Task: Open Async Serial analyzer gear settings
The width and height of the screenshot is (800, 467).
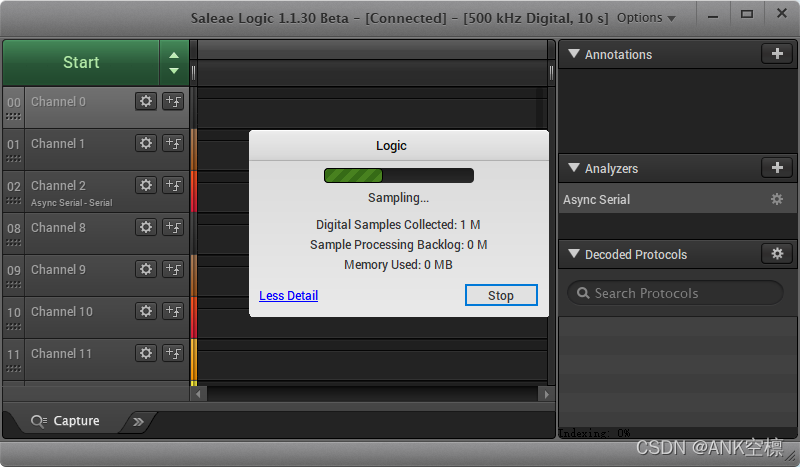Action: click(x=777, y=199)
